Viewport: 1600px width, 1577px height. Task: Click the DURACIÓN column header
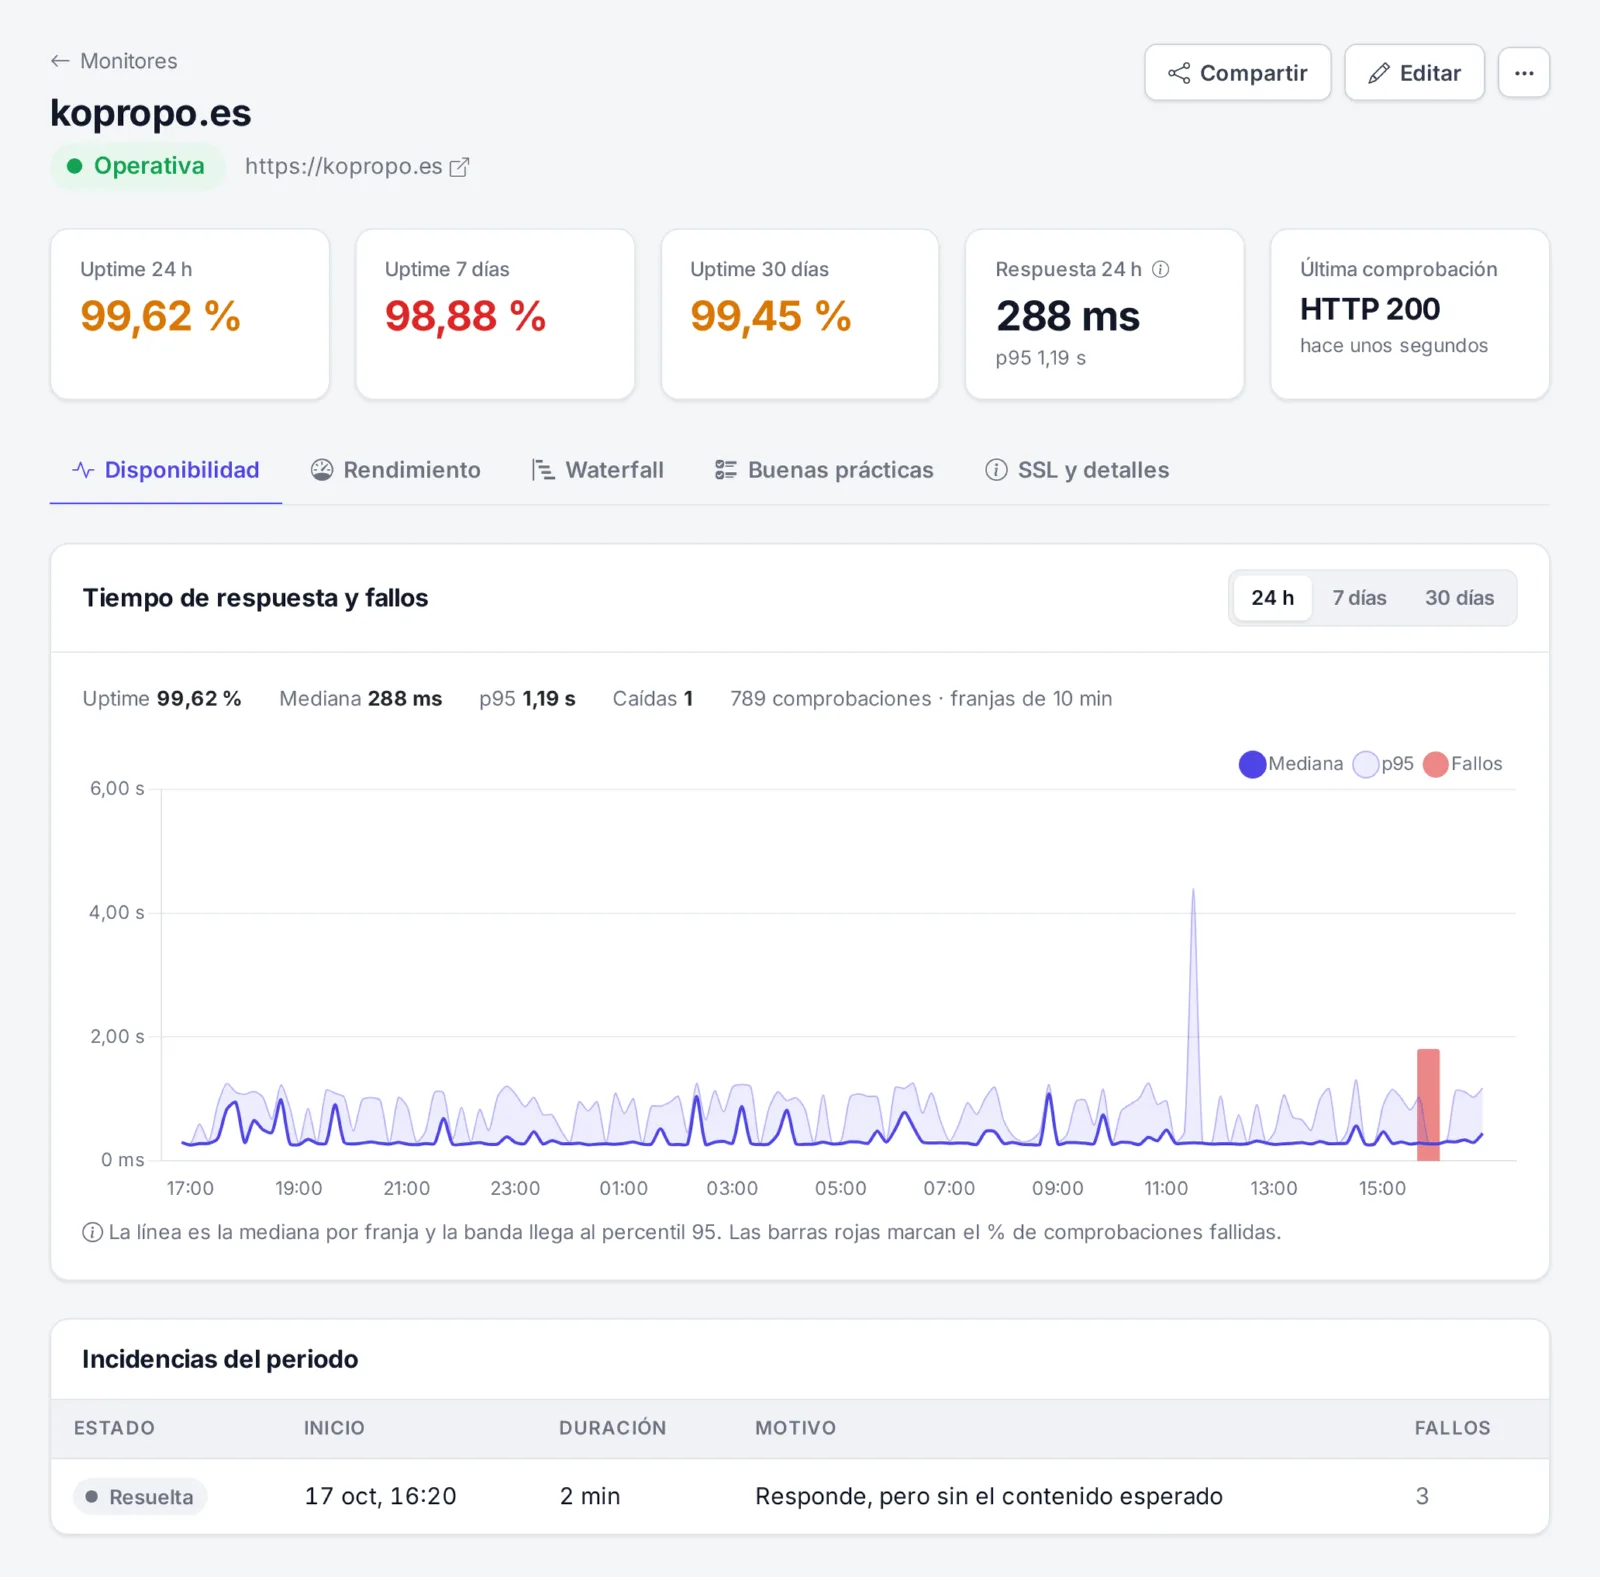[612, 1428]
